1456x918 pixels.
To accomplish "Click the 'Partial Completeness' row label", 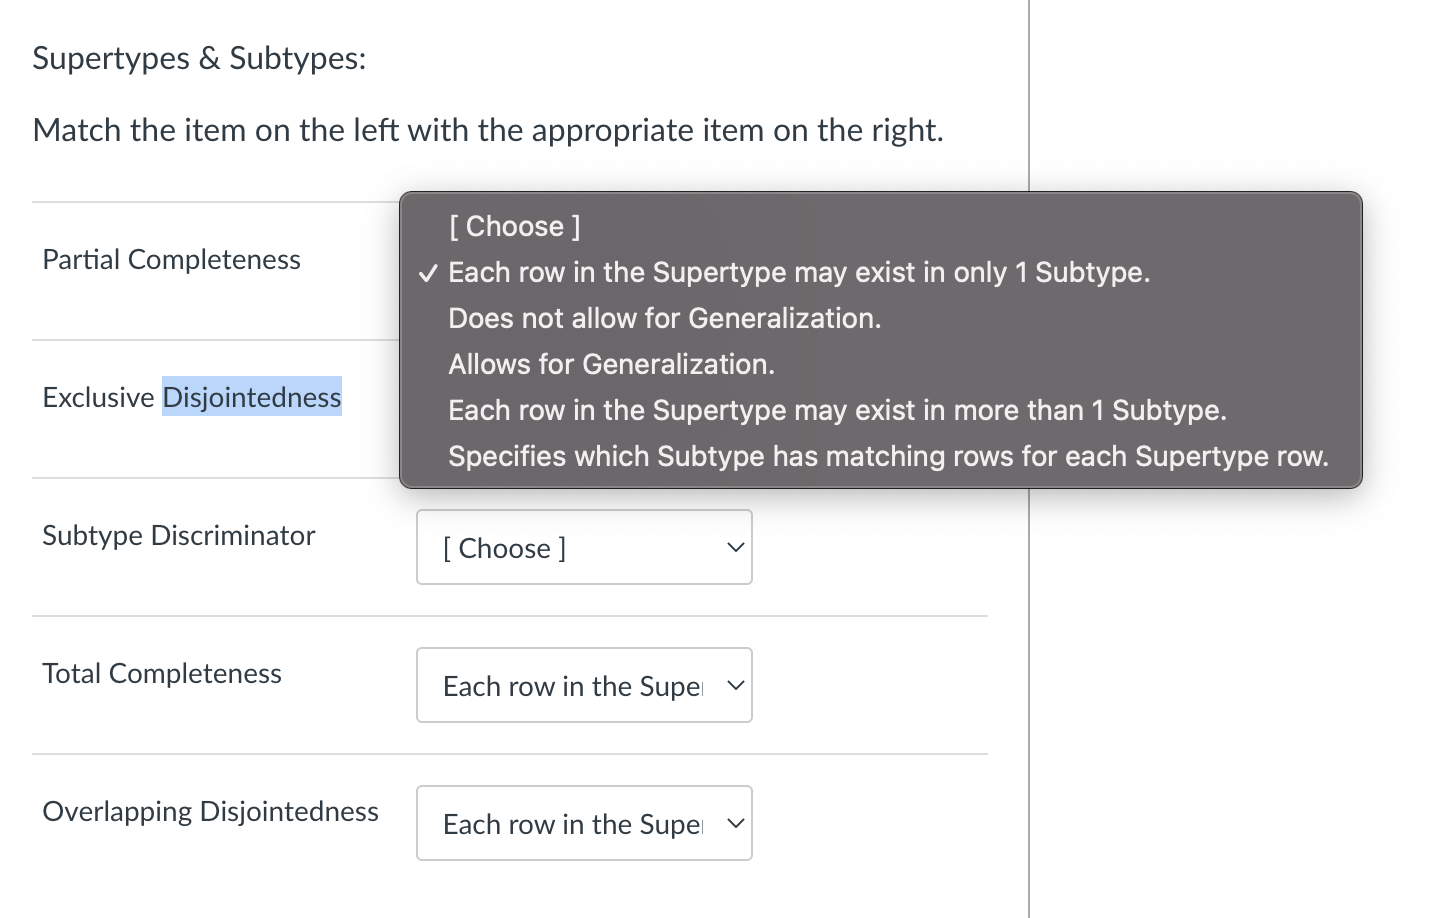I will [x=171, y=259].
